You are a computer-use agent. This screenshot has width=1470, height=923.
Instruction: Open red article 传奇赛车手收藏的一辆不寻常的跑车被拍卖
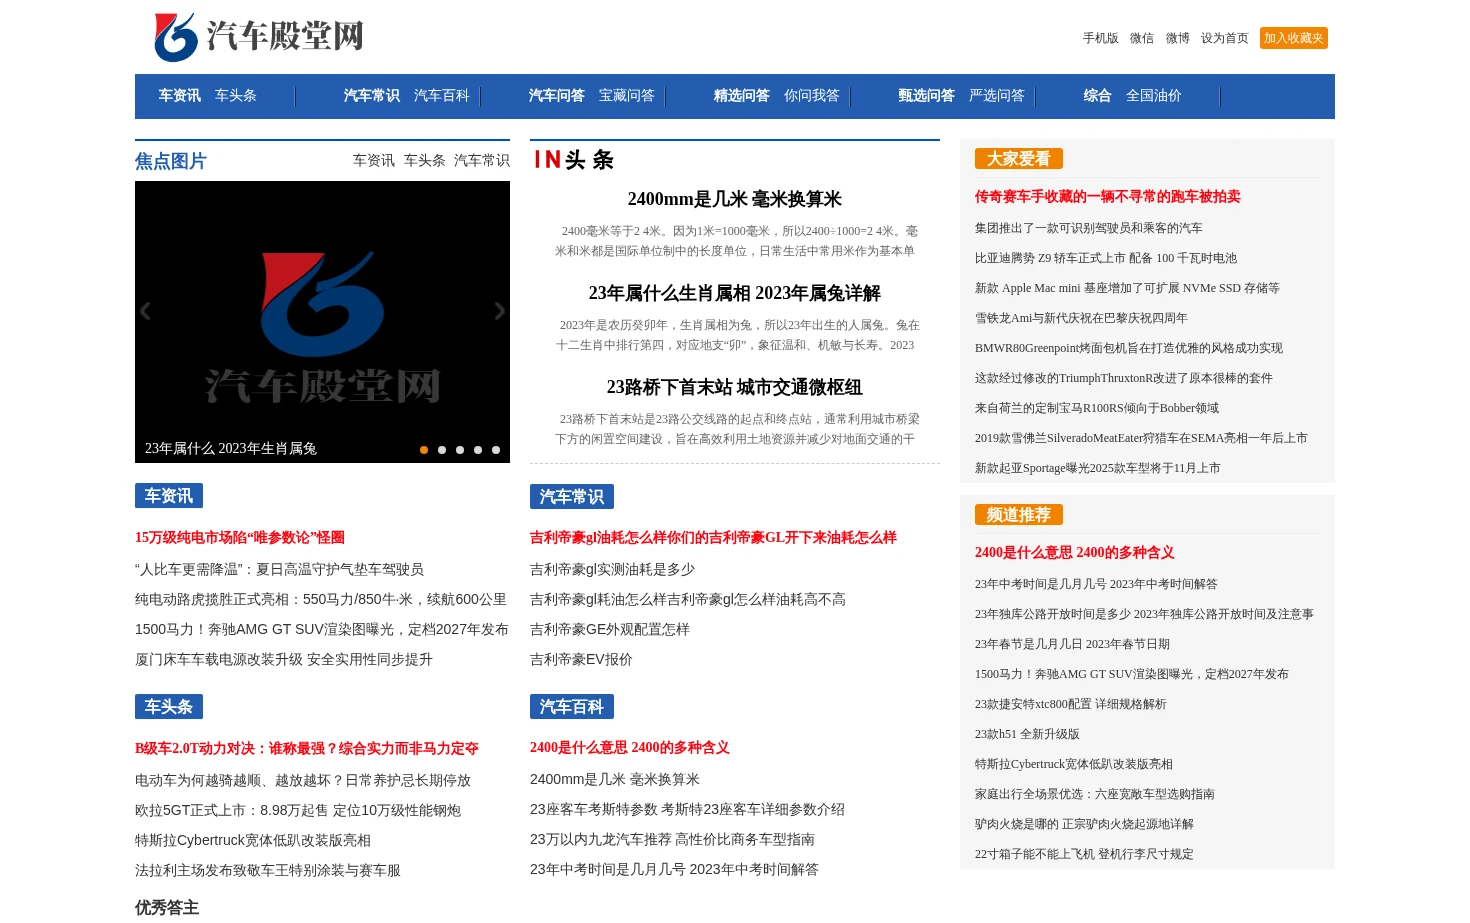click(1108, 197)
